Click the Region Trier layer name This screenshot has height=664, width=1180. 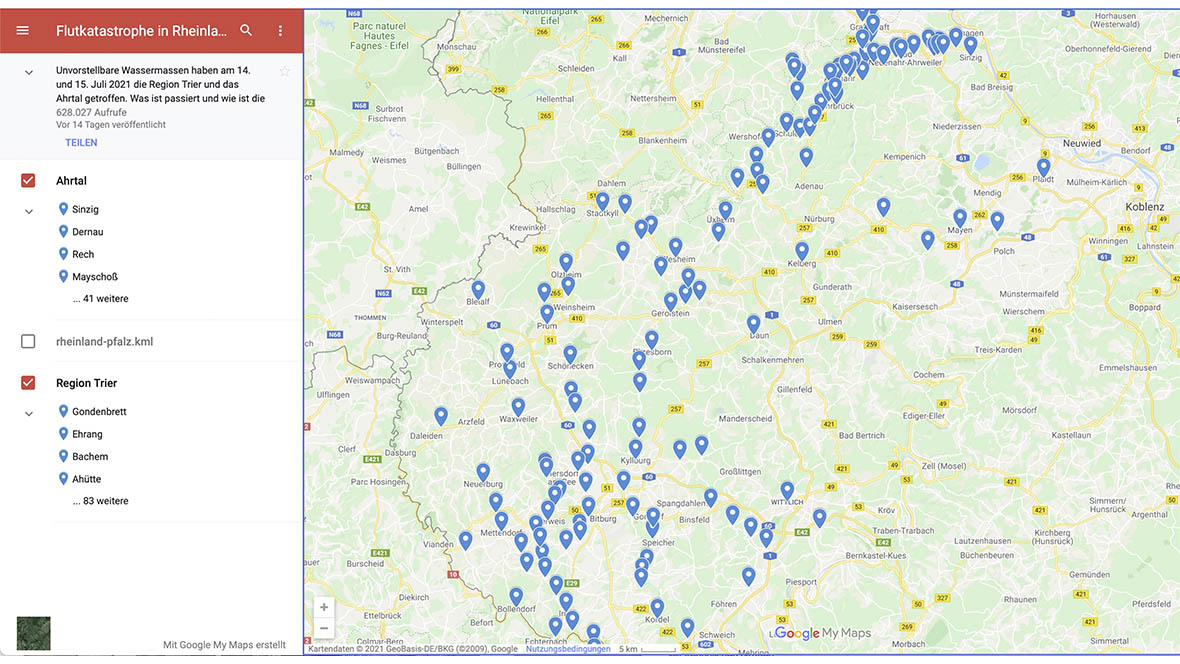[x=87, y=383]
